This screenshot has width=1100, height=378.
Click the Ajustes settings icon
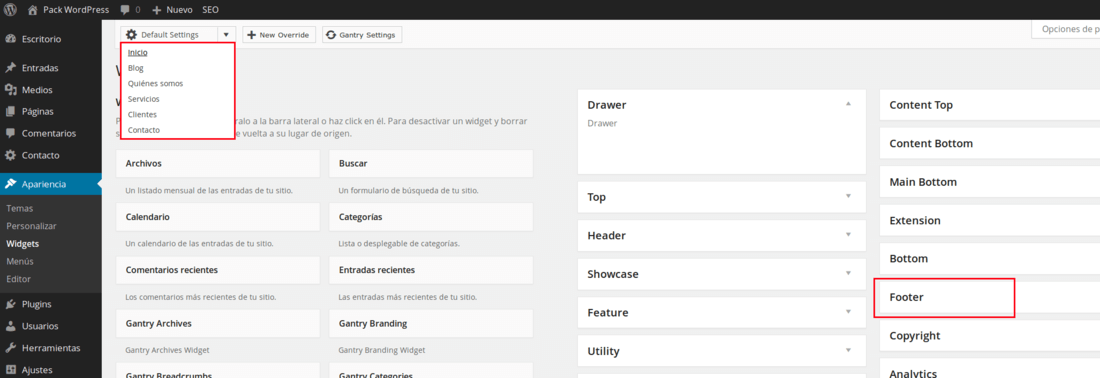11,370
